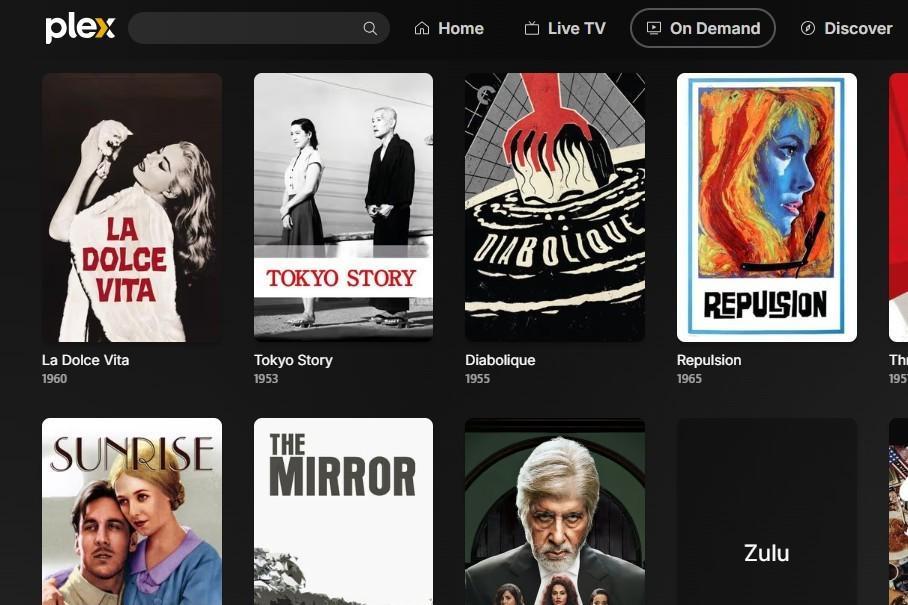Open the Tokyo Story poster
This screenshot has width=908, height=605.
tap(343, 207)
